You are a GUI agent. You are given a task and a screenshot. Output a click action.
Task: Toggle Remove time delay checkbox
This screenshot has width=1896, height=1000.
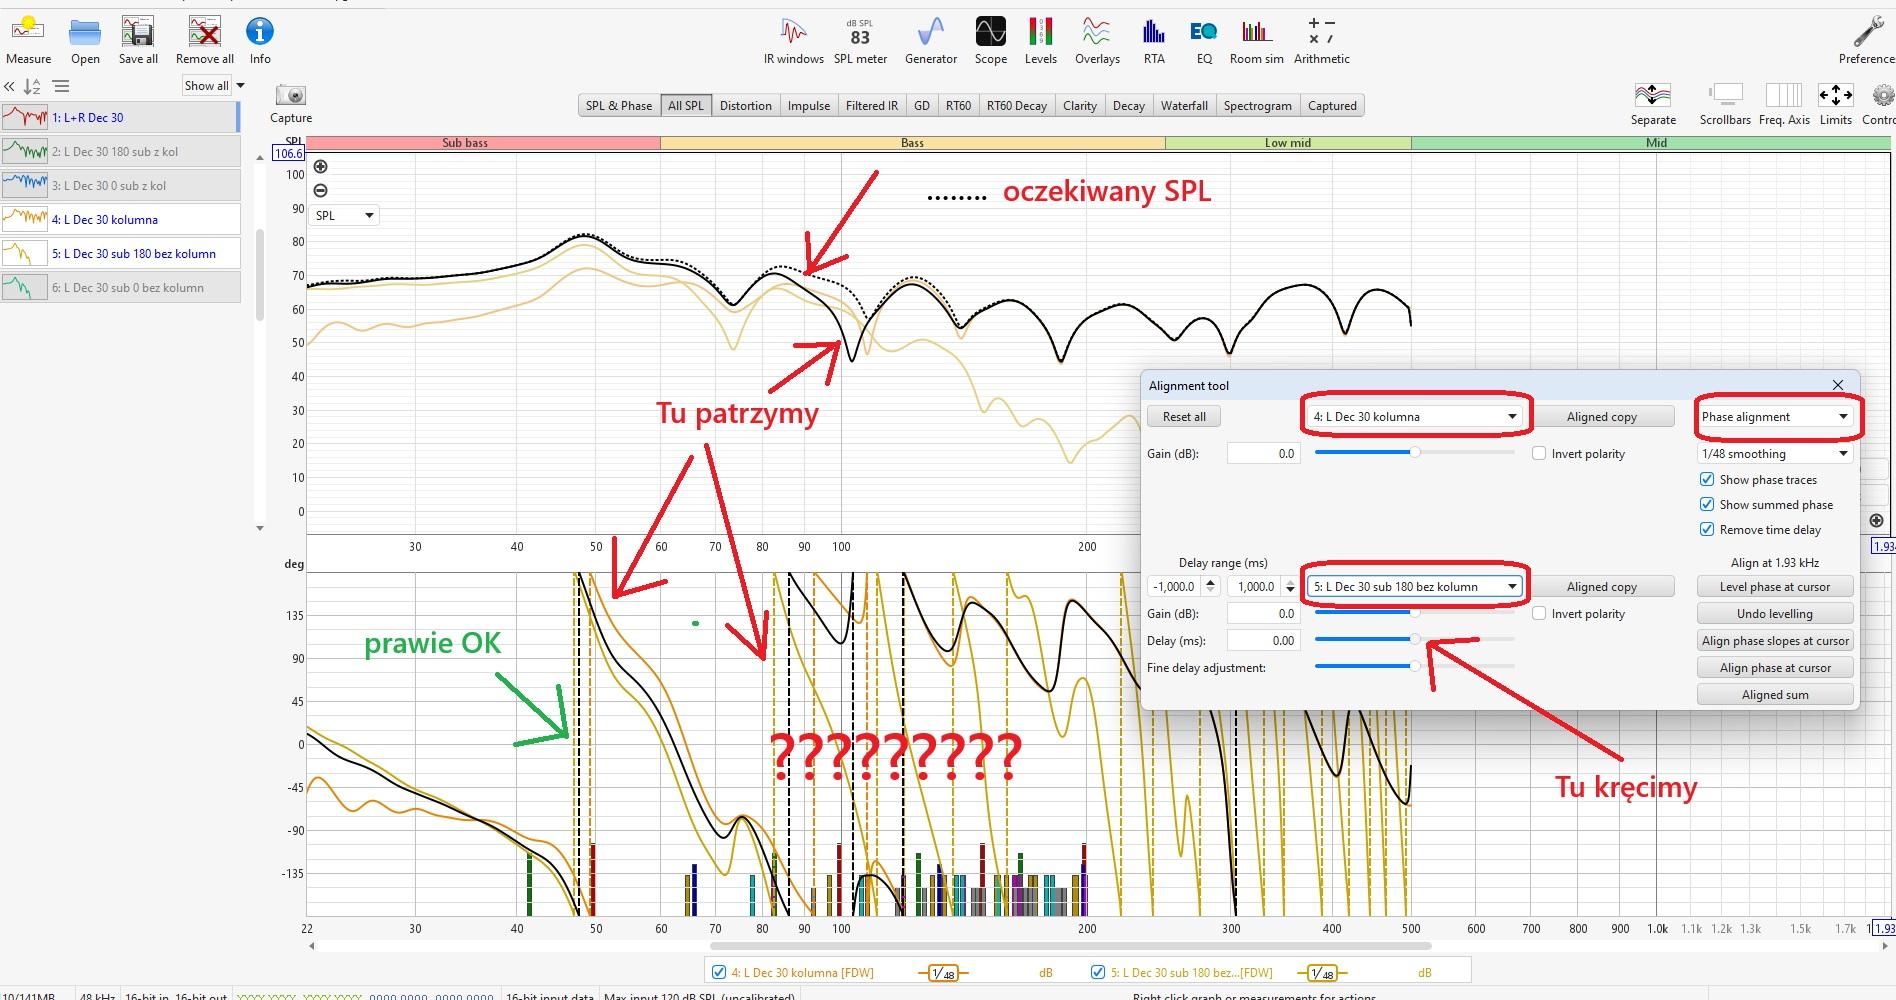[1707, 530]
